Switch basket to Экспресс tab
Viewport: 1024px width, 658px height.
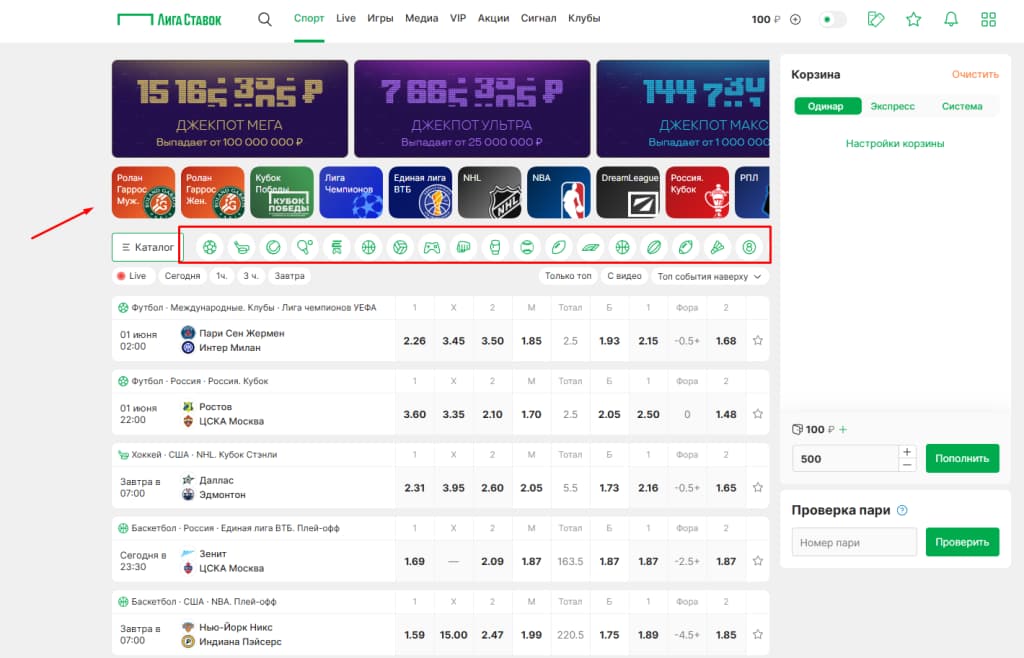pyautogui.click(x=892, y=106)
